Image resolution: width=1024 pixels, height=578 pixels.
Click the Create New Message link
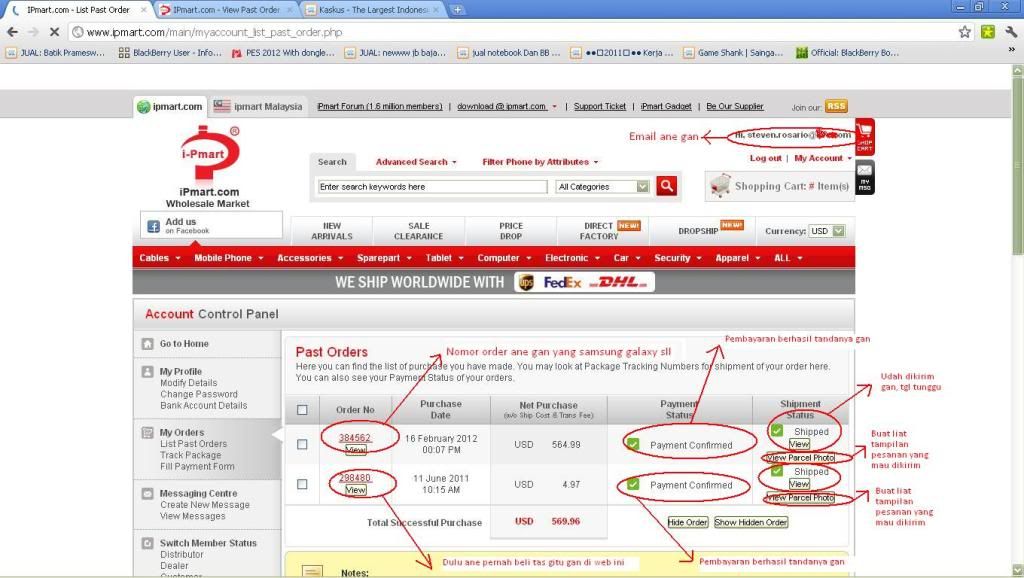pos(205,505)
